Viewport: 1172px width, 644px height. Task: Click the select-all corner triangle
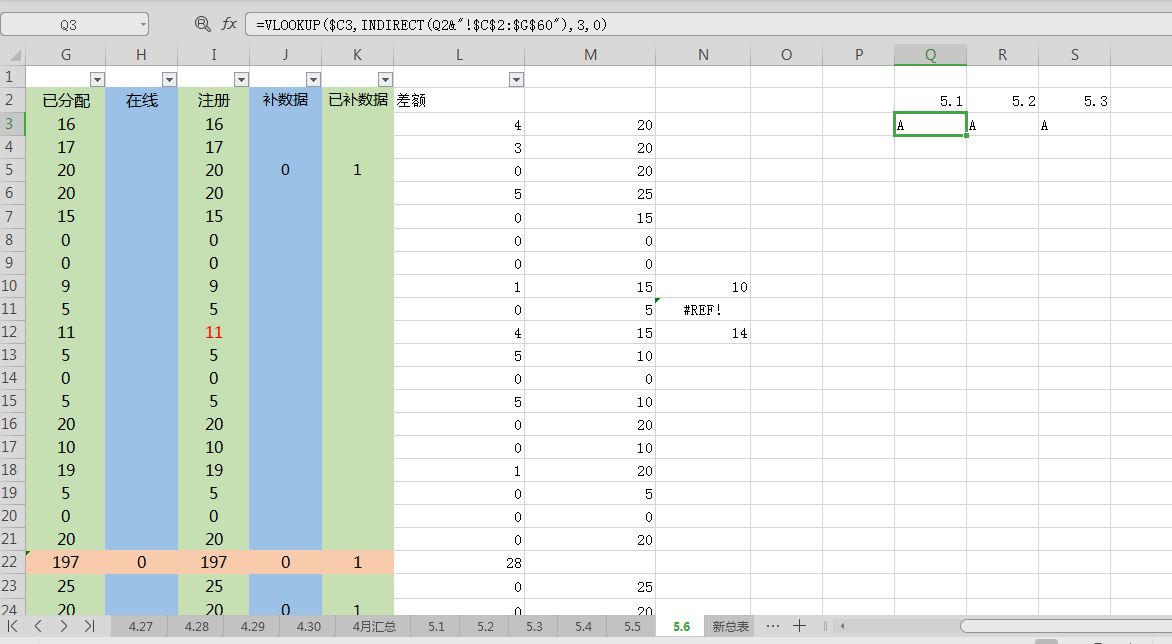coord(12,55)
